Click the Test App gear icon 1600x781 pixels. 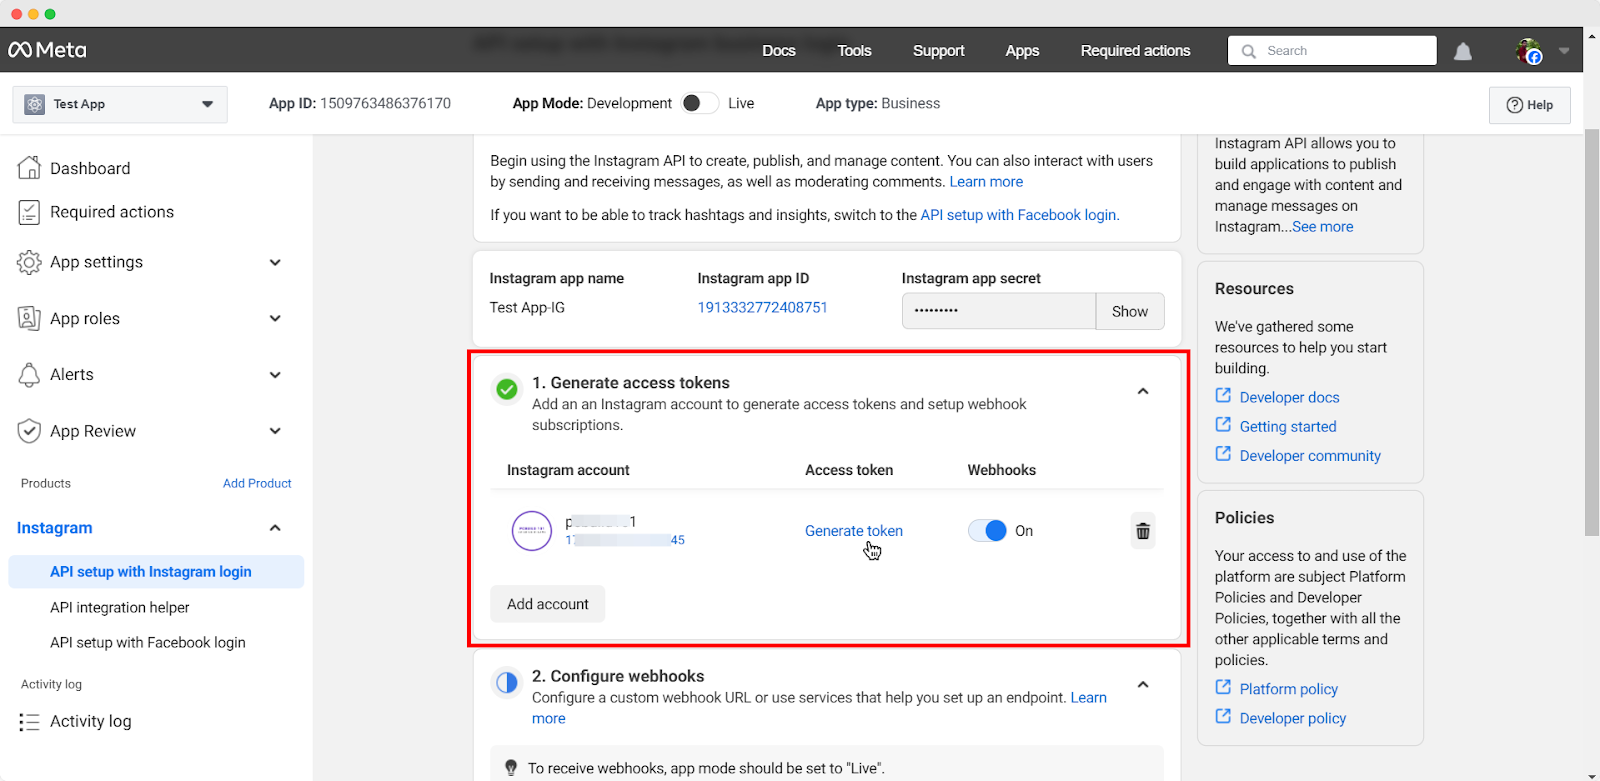[34, 104]
